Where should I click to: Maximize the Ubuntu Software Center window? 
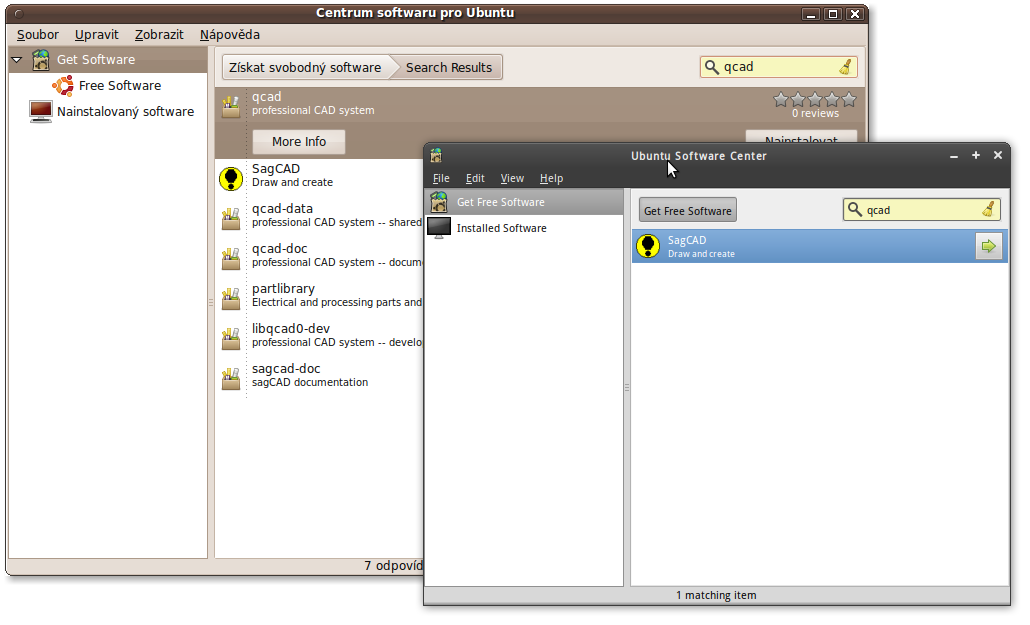[976, 155]
